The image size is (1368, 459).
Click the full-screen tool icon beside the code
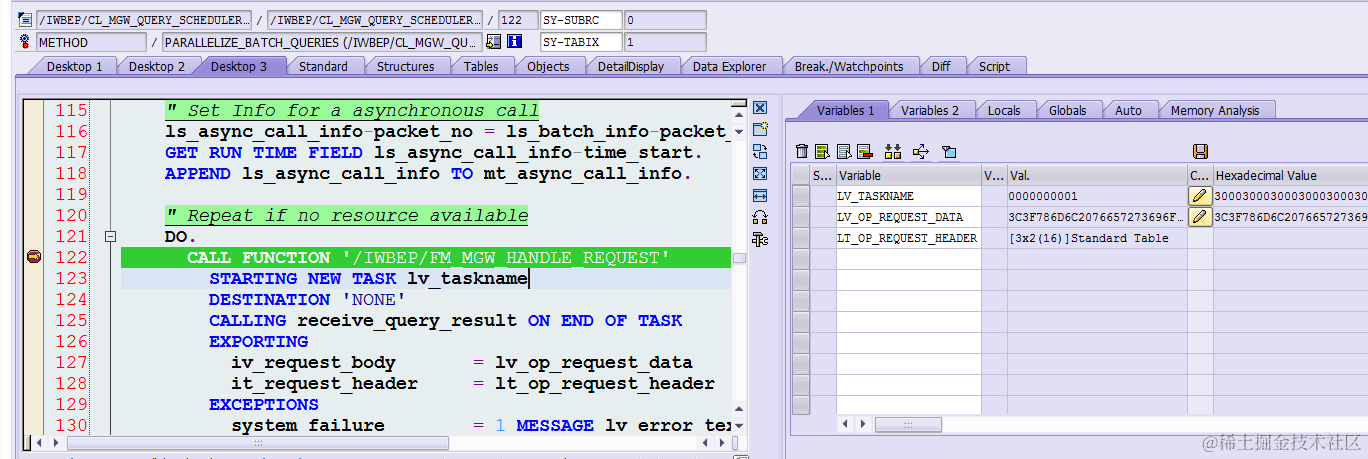point(760,173)
